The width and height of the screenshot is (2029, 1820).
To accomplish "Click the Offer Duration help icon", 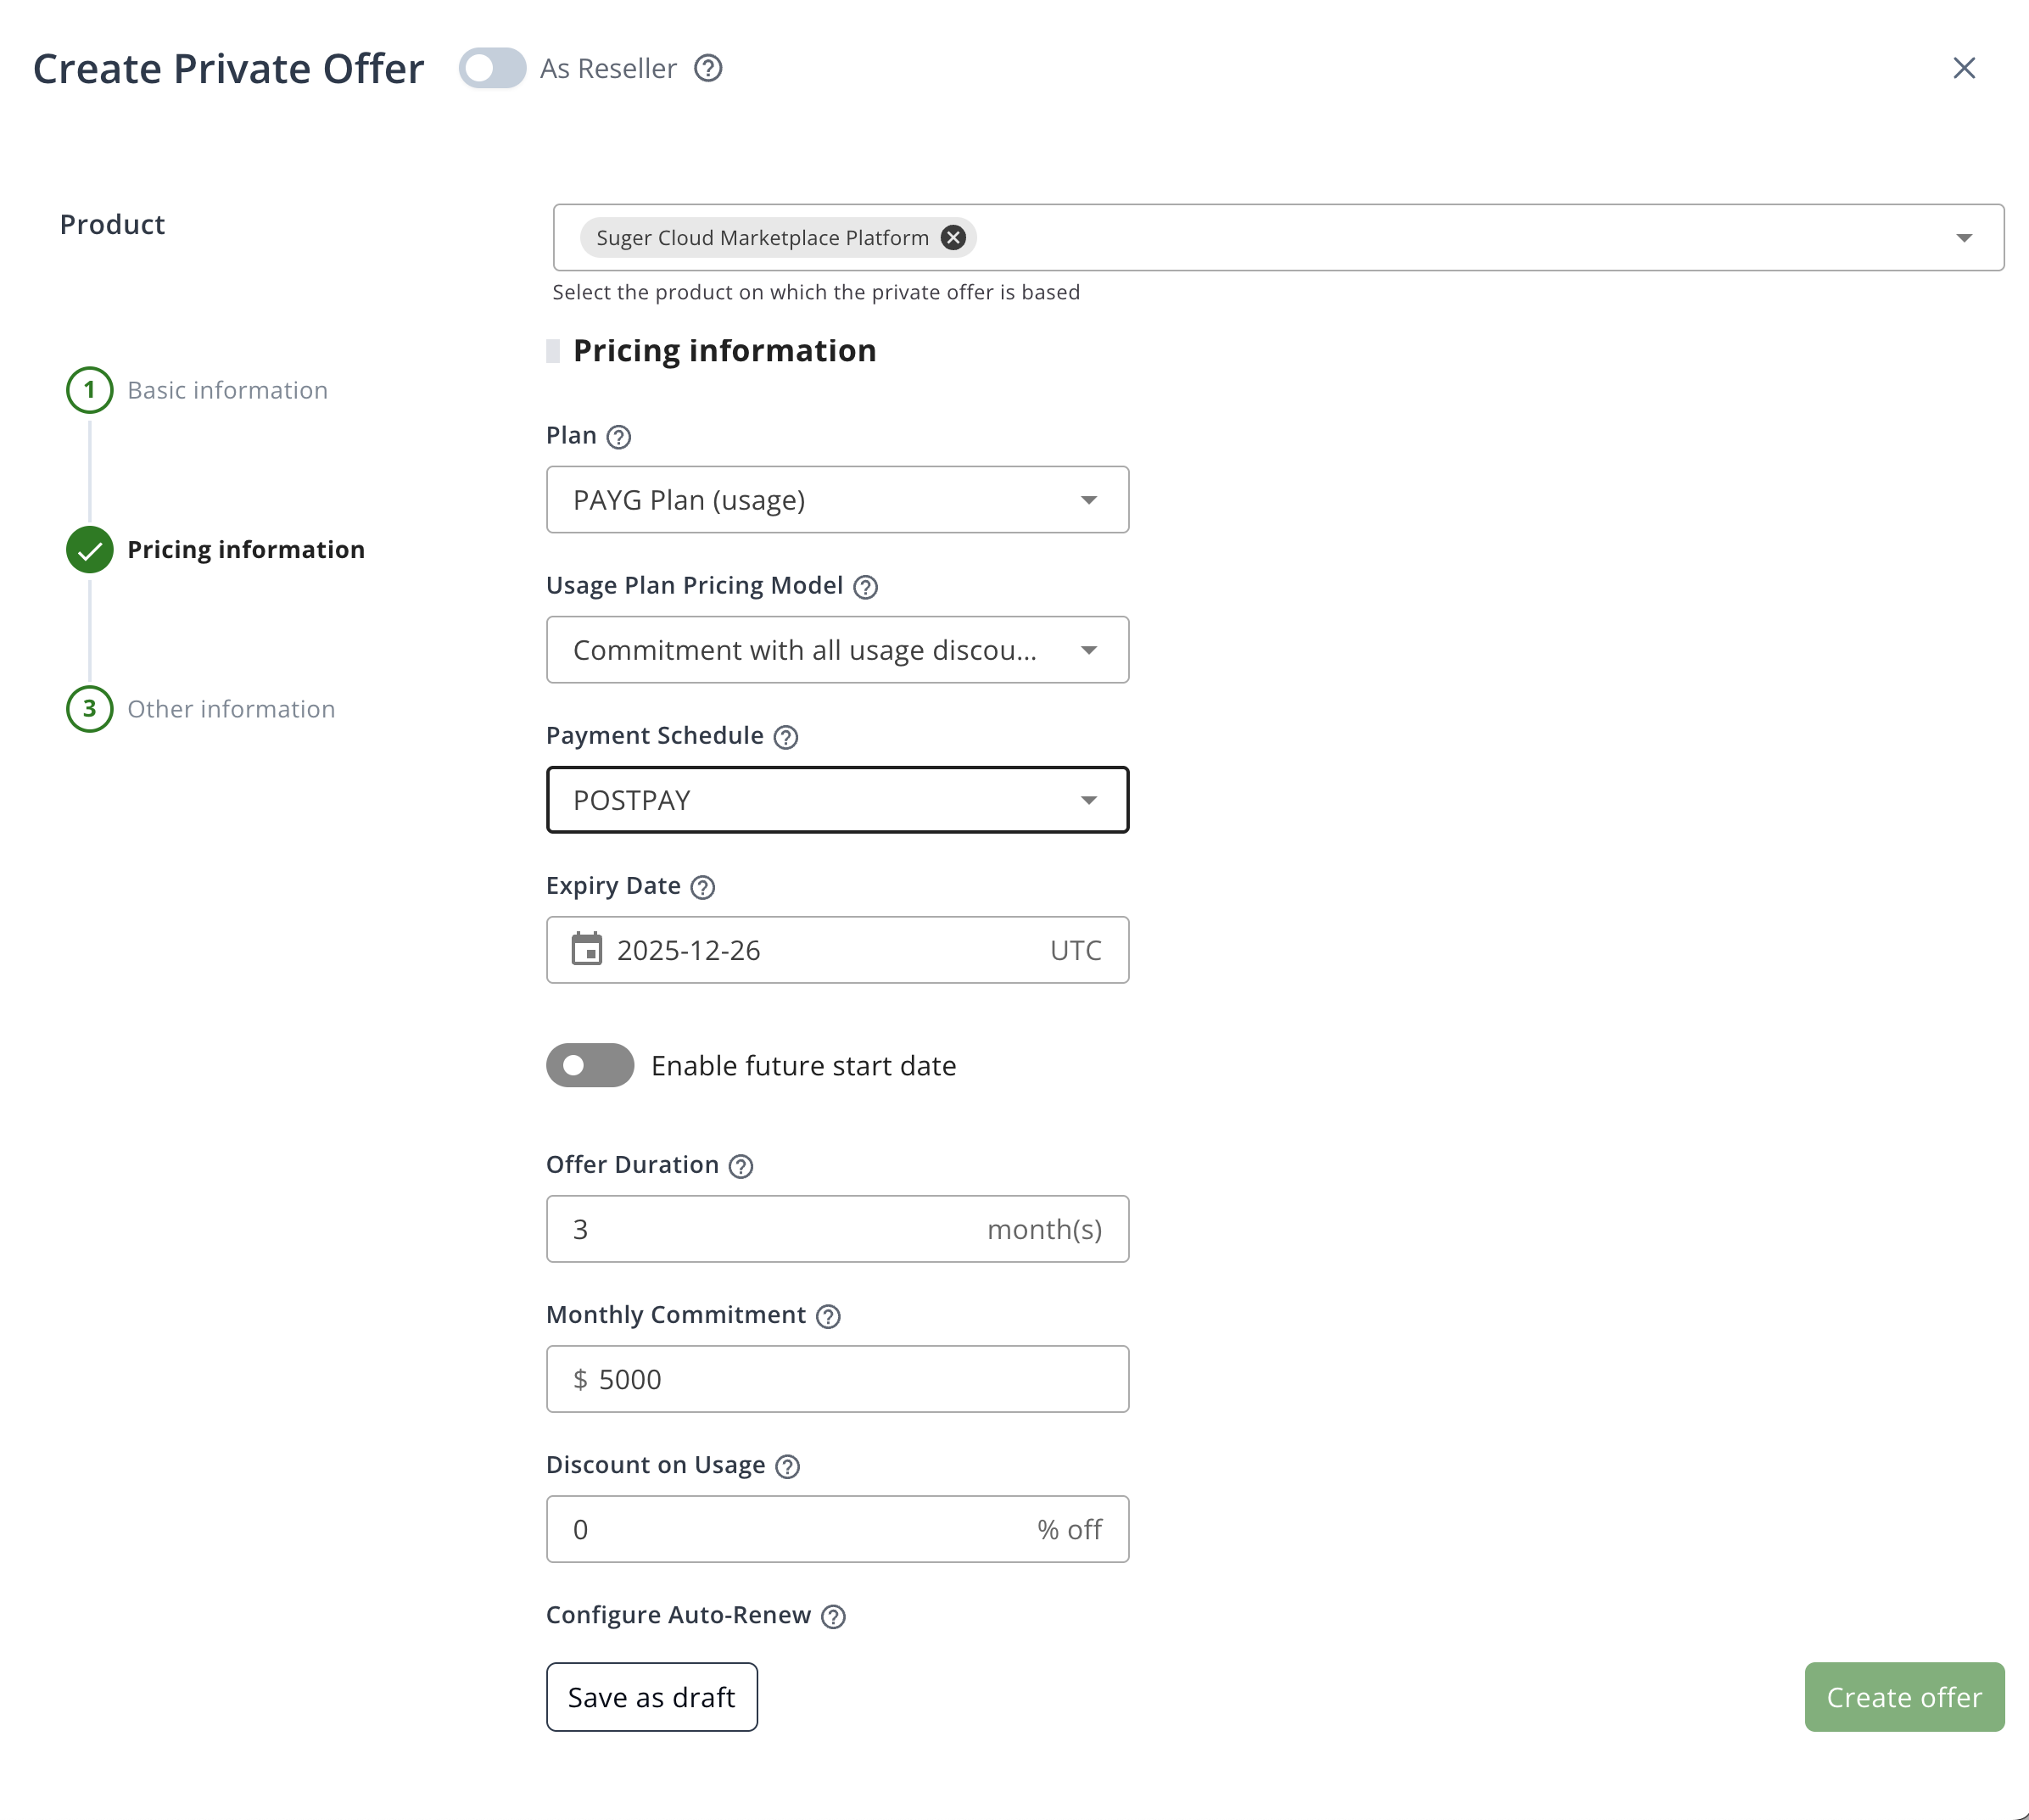I will click(740, 1165).
